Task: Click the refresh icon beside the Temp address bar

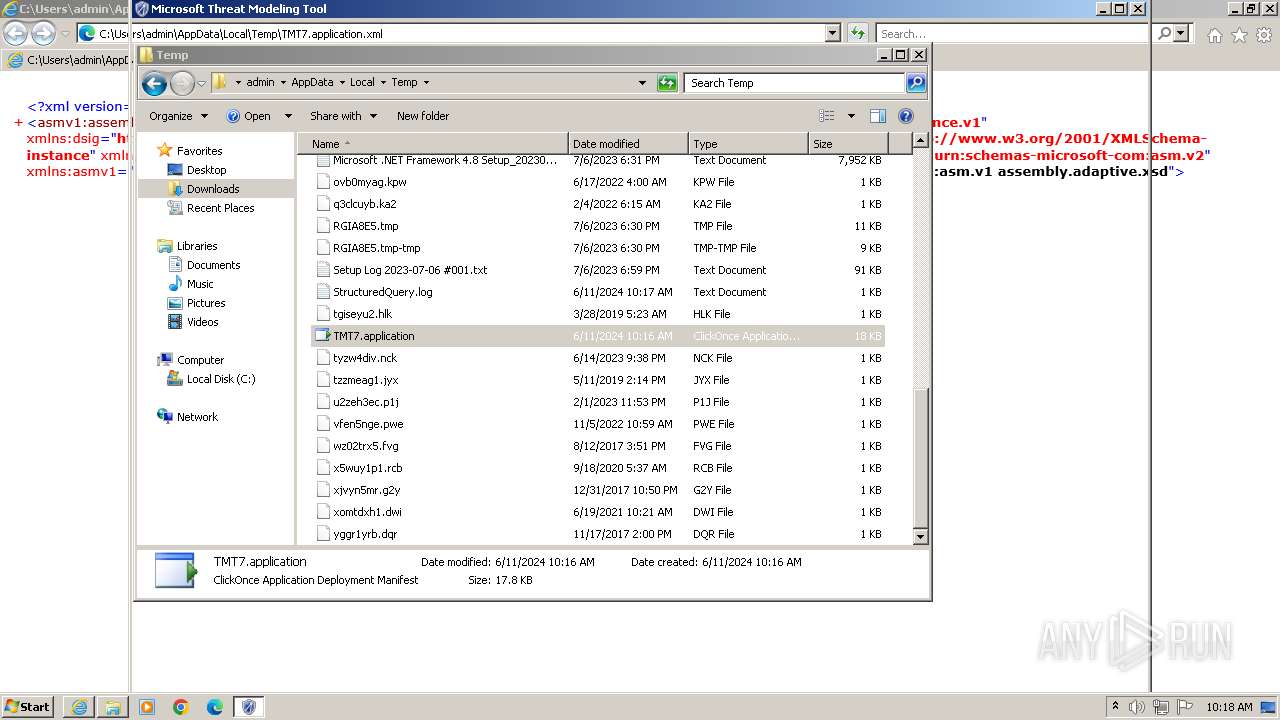Action: [x=667, y=83]
